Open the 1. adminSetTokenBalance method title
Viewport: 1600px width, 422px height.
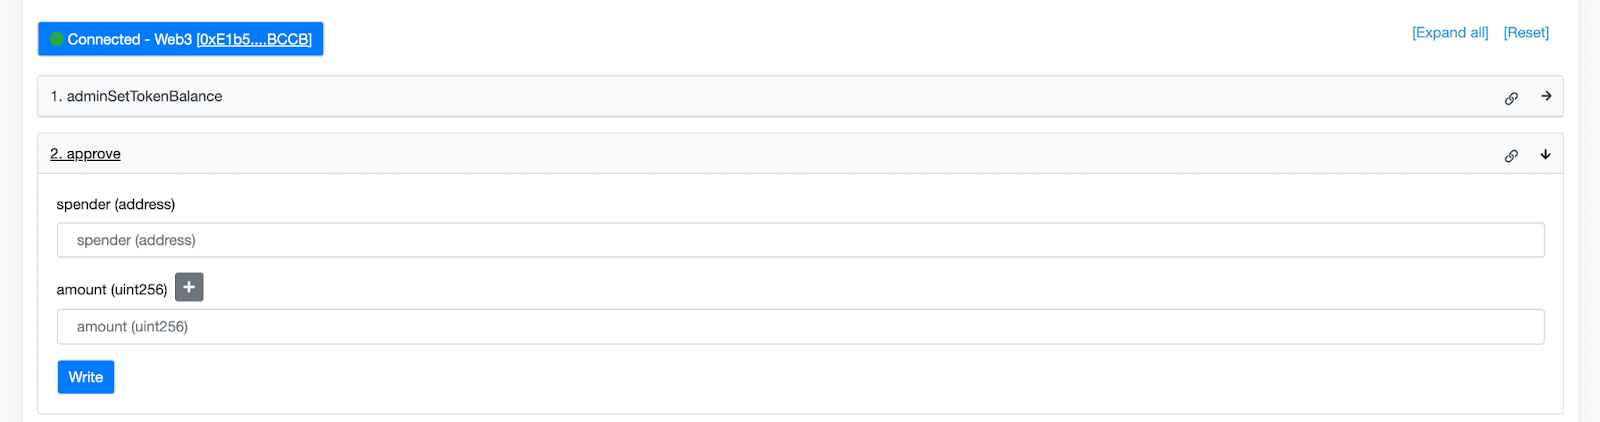coord(136,96)
